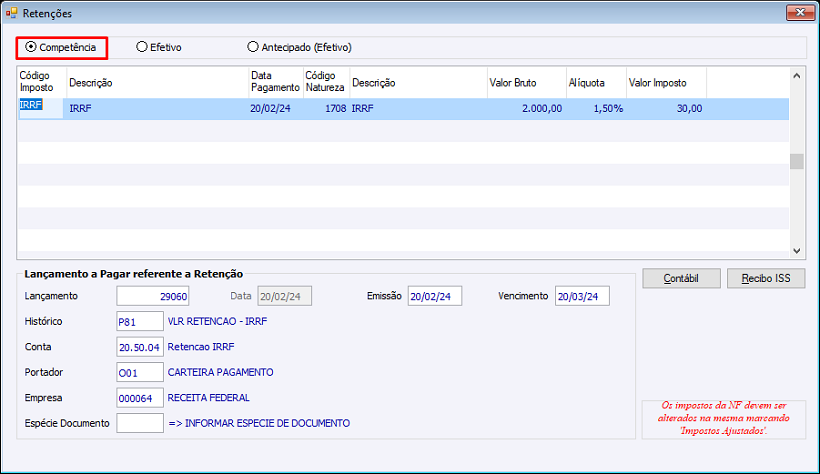Click the 20/02/24 payment date cell
Image resolution: width=820 pixels, height=474 pixels.
pos(276,108)
